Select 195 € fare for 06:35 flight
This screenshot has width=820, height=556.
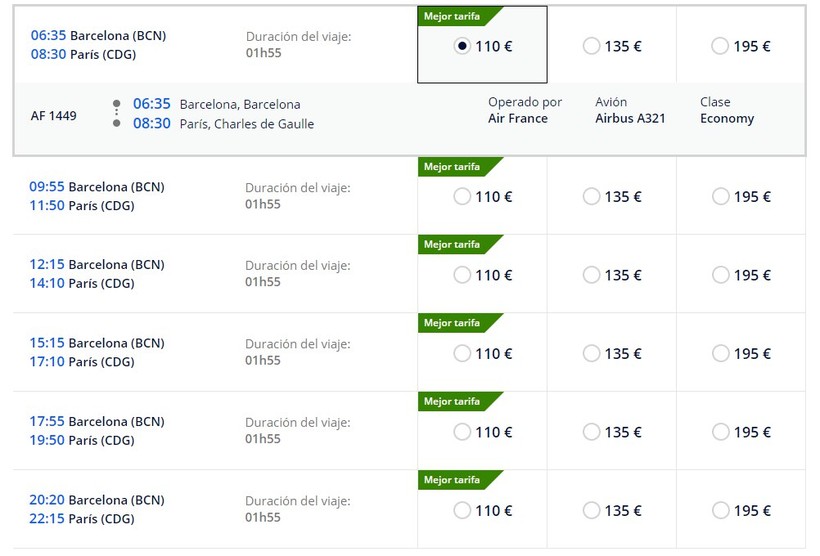720,46
